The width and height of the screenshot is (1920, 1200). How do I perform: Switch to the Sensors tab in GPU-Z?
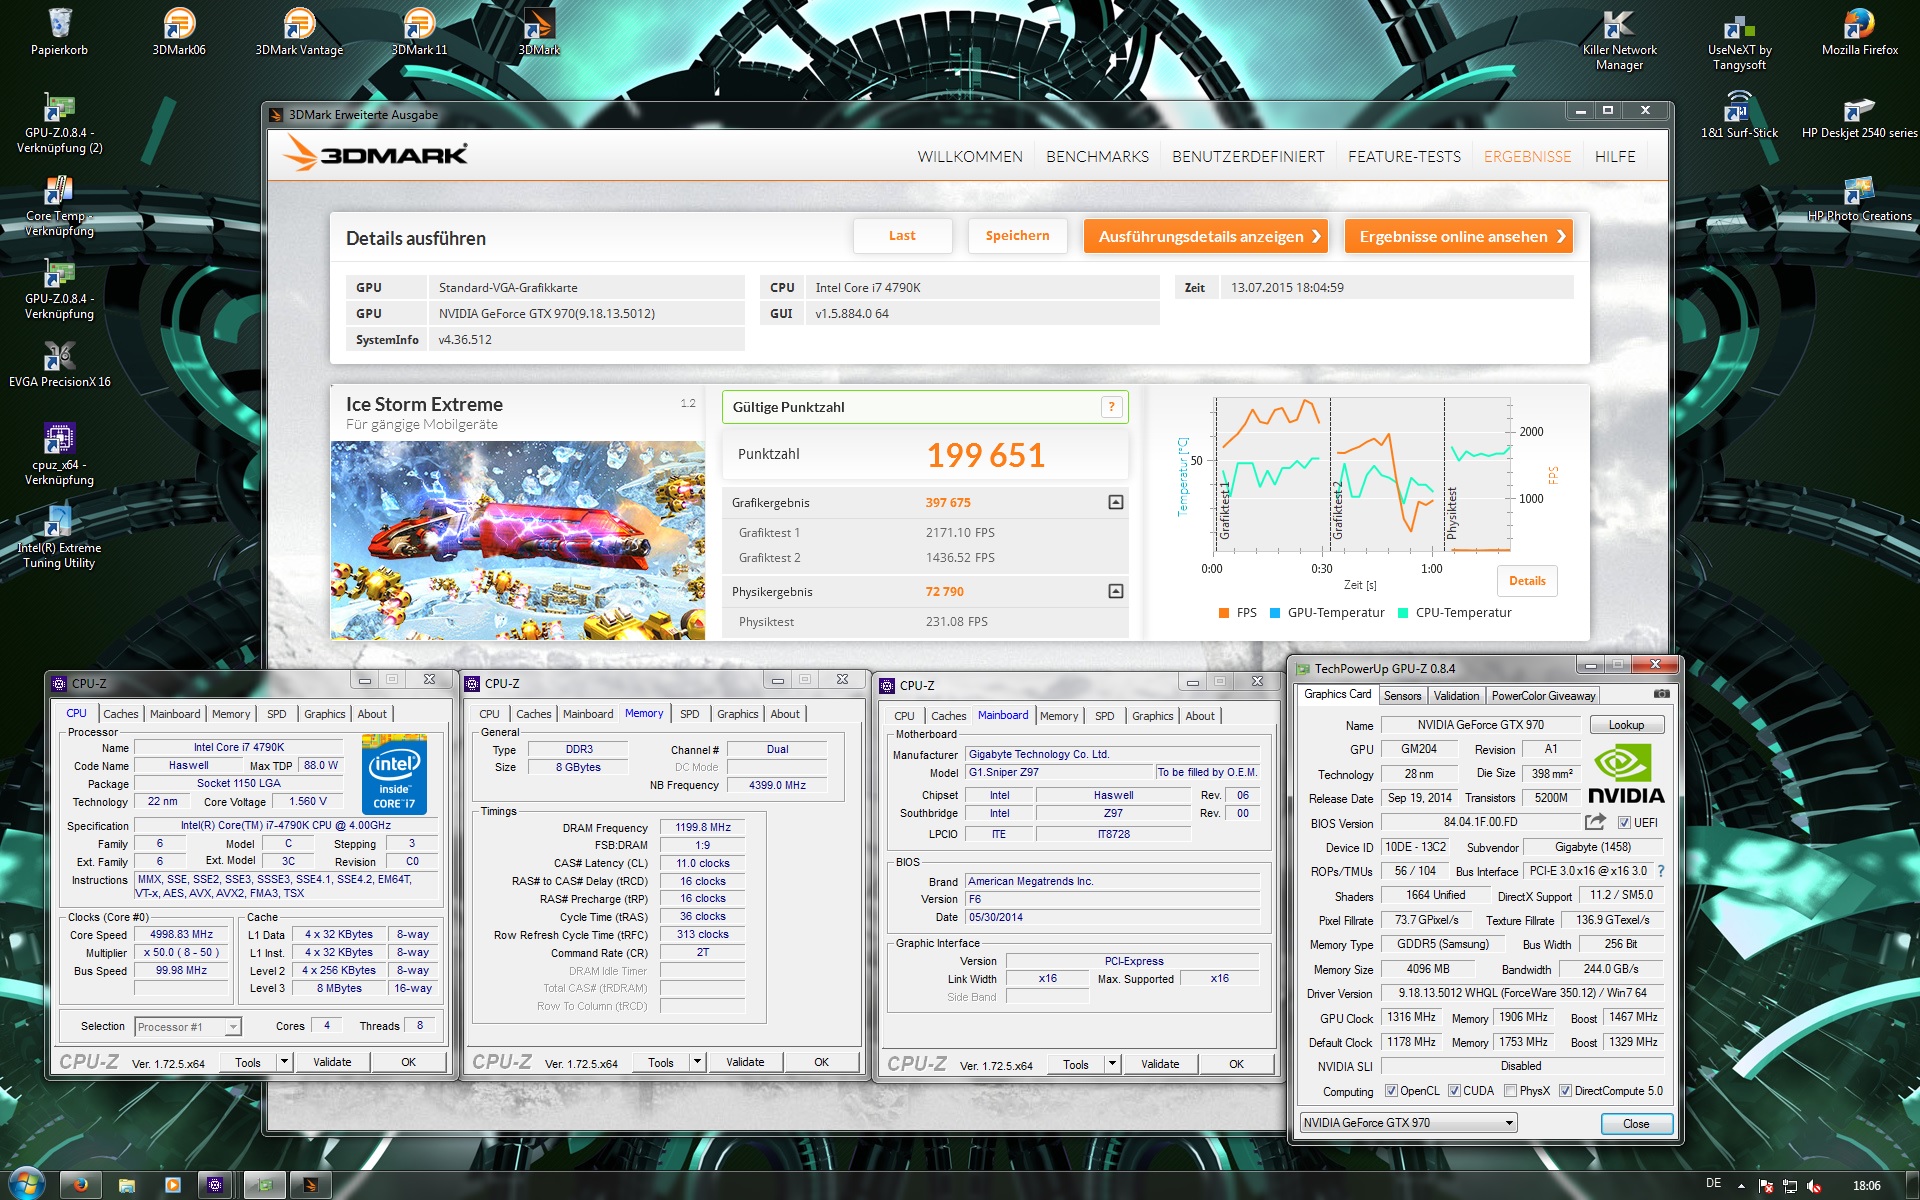coord(1402,695)
